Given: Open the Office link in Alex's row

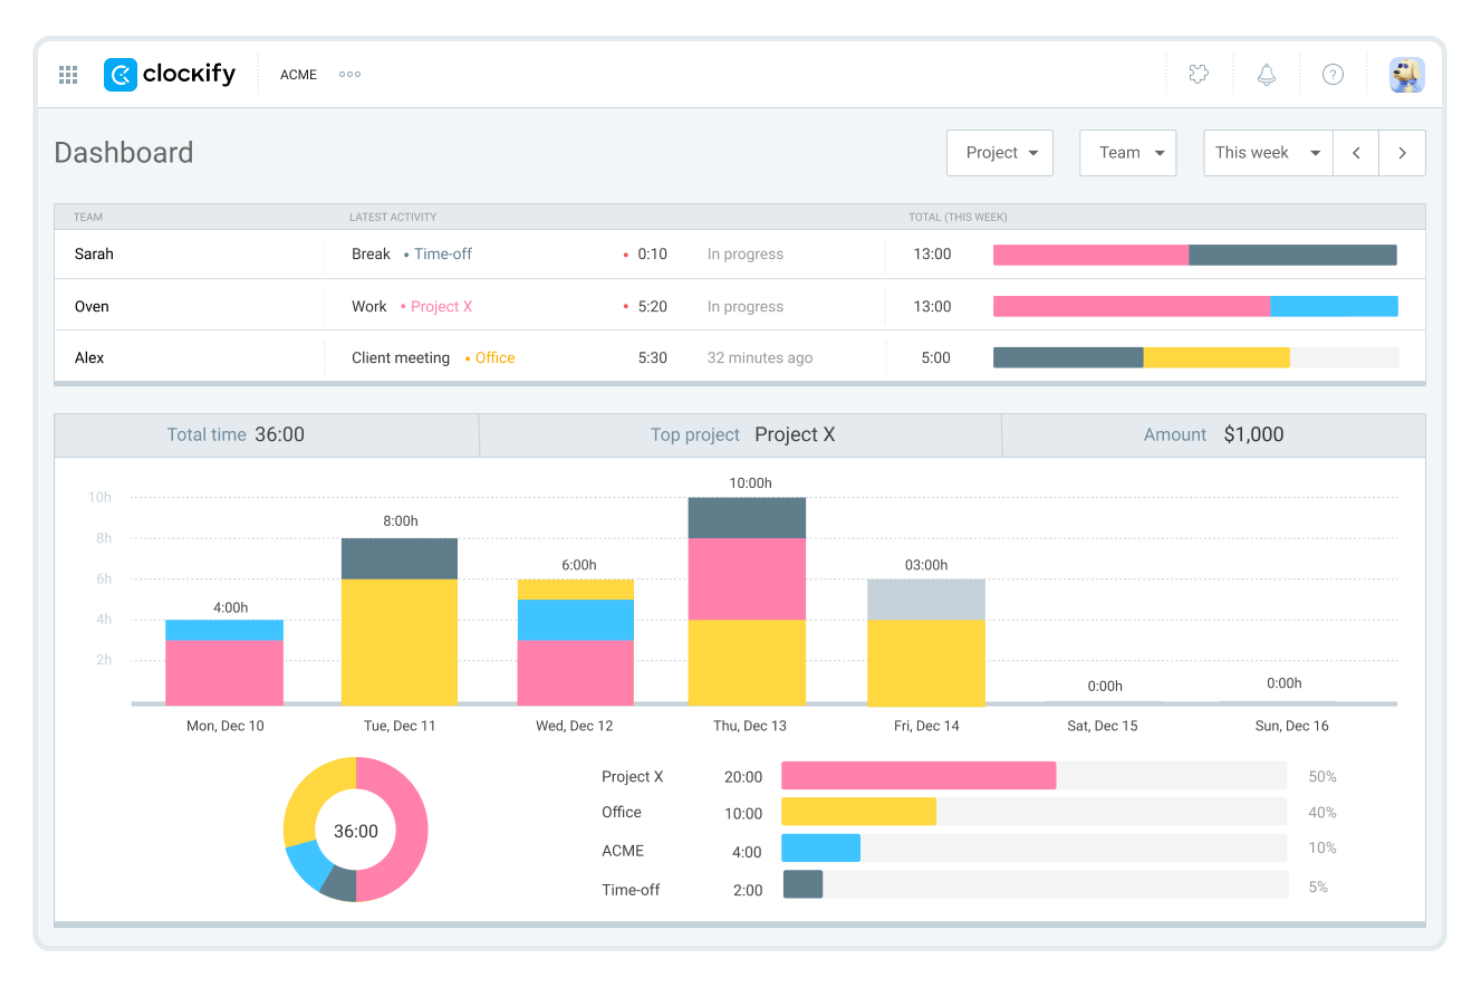Looking at the screenshot, I should (494, 357).
